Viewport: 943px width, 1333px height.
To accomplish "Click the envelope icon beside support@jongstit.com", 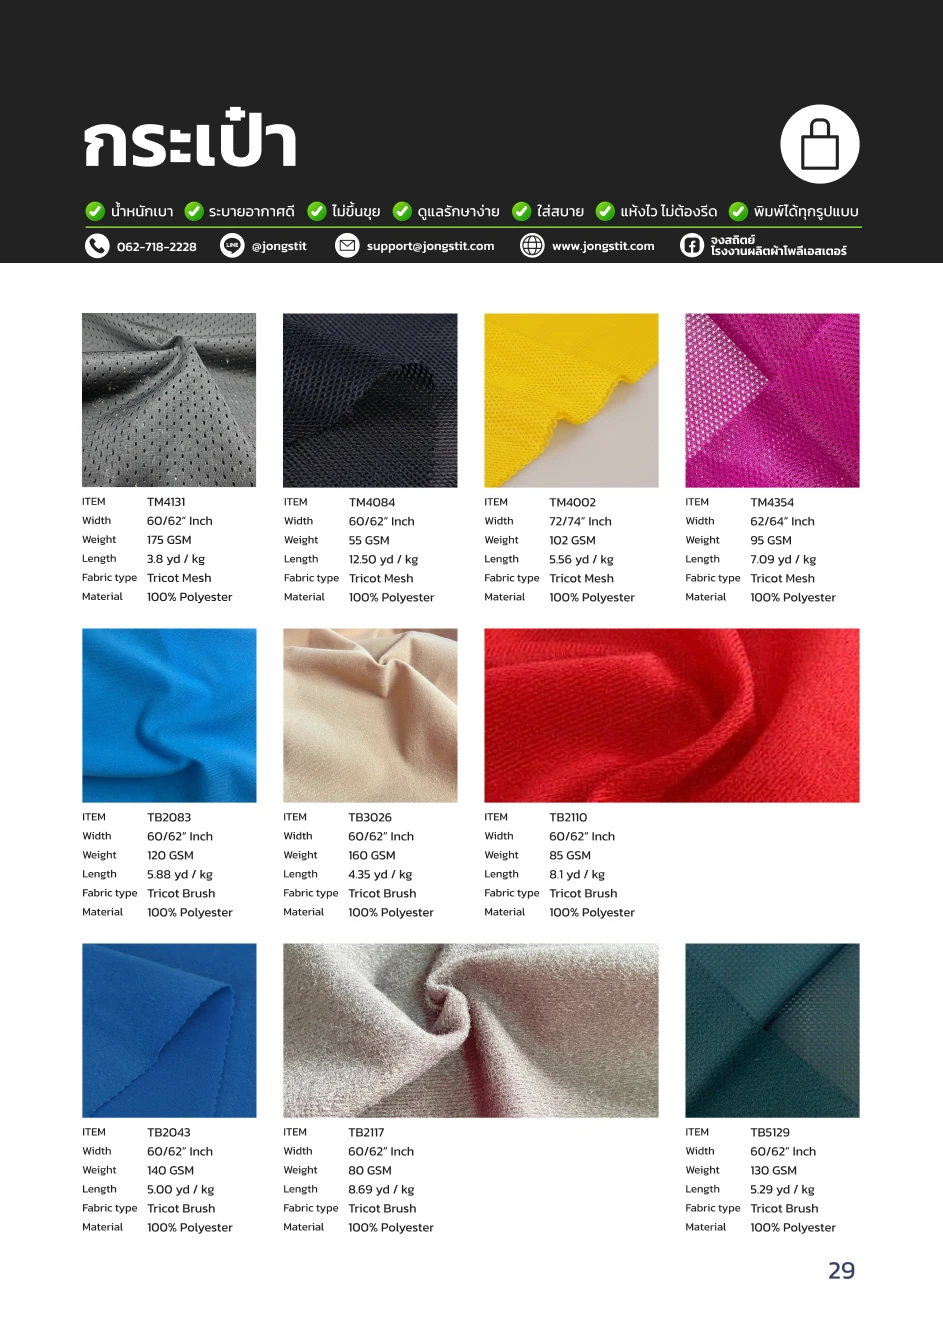I will click(x=347, y=246).
